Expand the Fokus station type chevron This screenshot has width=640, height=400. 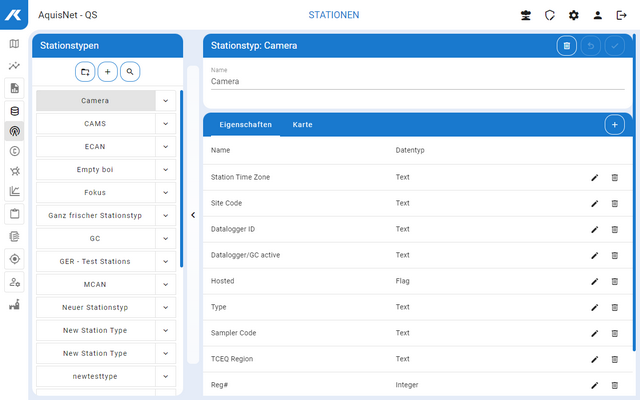click(165, 192)
